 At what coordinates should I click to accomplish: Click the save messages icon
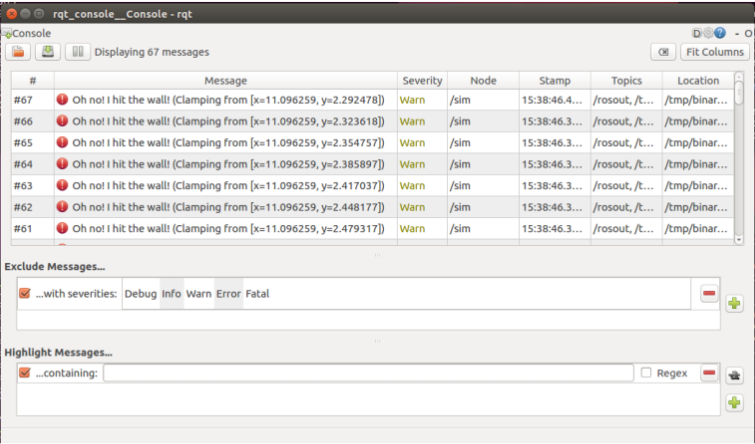pos(48,52)
